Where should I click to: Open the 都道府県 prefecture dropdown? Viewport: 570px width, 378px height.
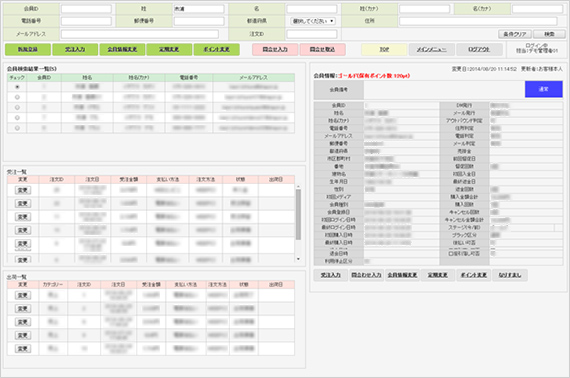click(x=313, y=21)
